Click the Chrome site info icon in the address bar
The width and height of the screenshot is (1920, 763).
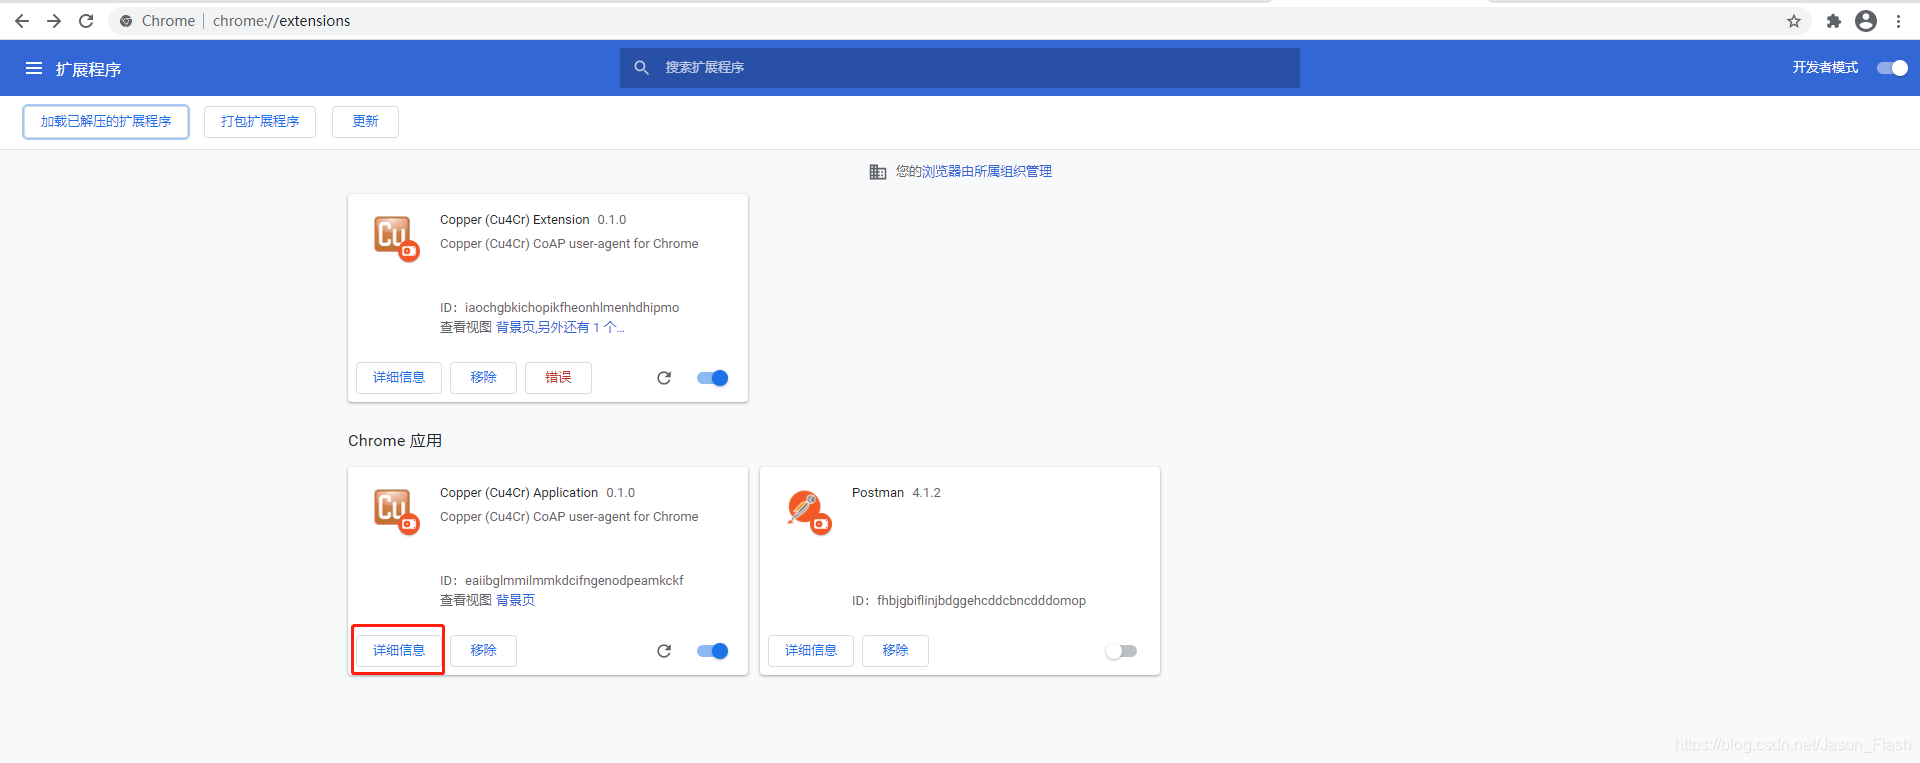(126, 21)
